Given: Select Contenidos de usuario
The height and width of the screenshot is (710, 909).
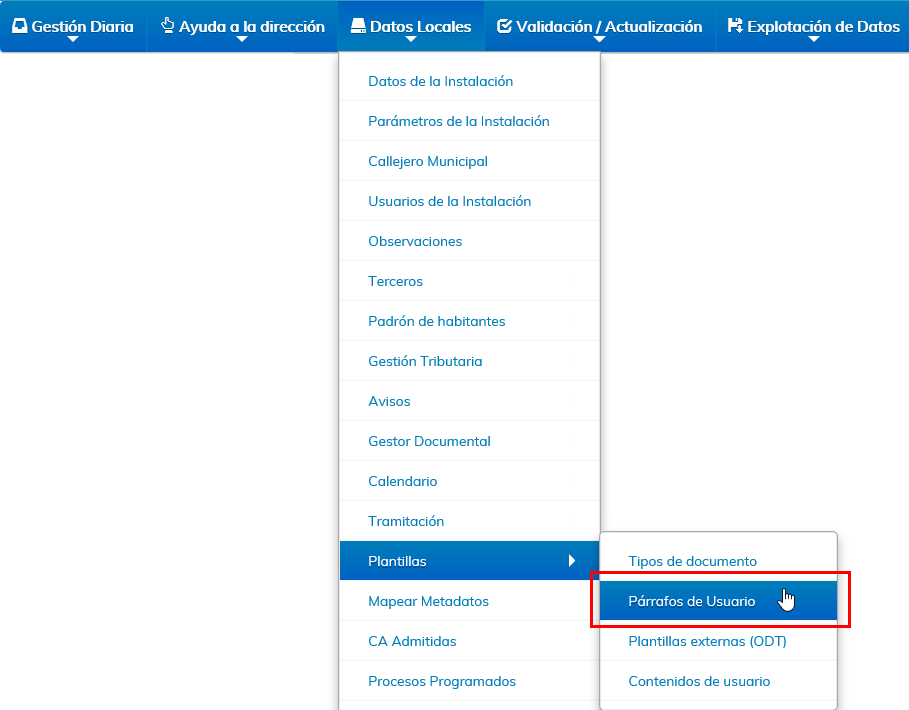Looking at the screenshot, I should pyautogui.click(x=699, y=681).
